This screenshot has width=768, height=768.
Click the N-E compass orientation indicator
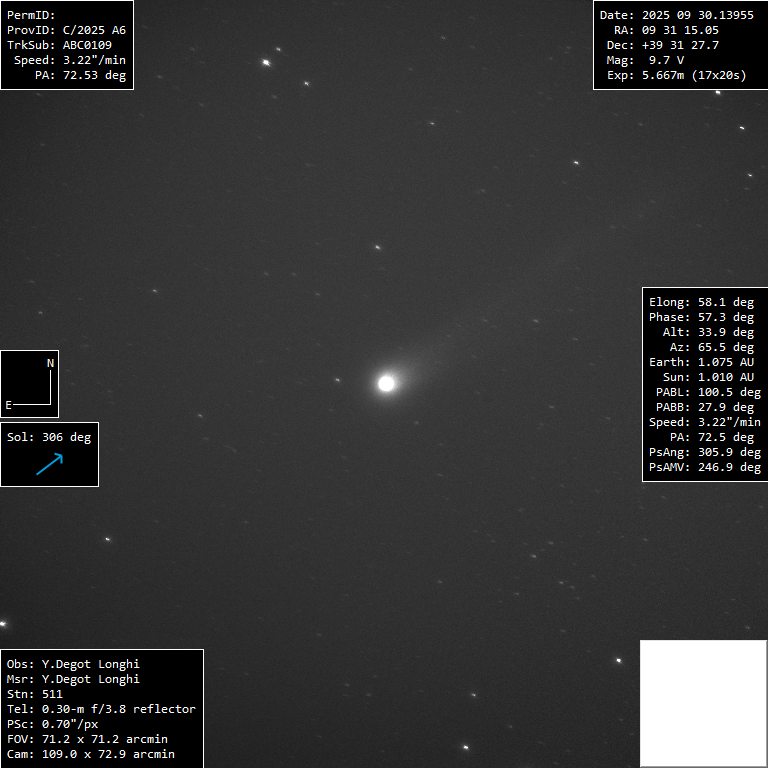pos(30,384)
